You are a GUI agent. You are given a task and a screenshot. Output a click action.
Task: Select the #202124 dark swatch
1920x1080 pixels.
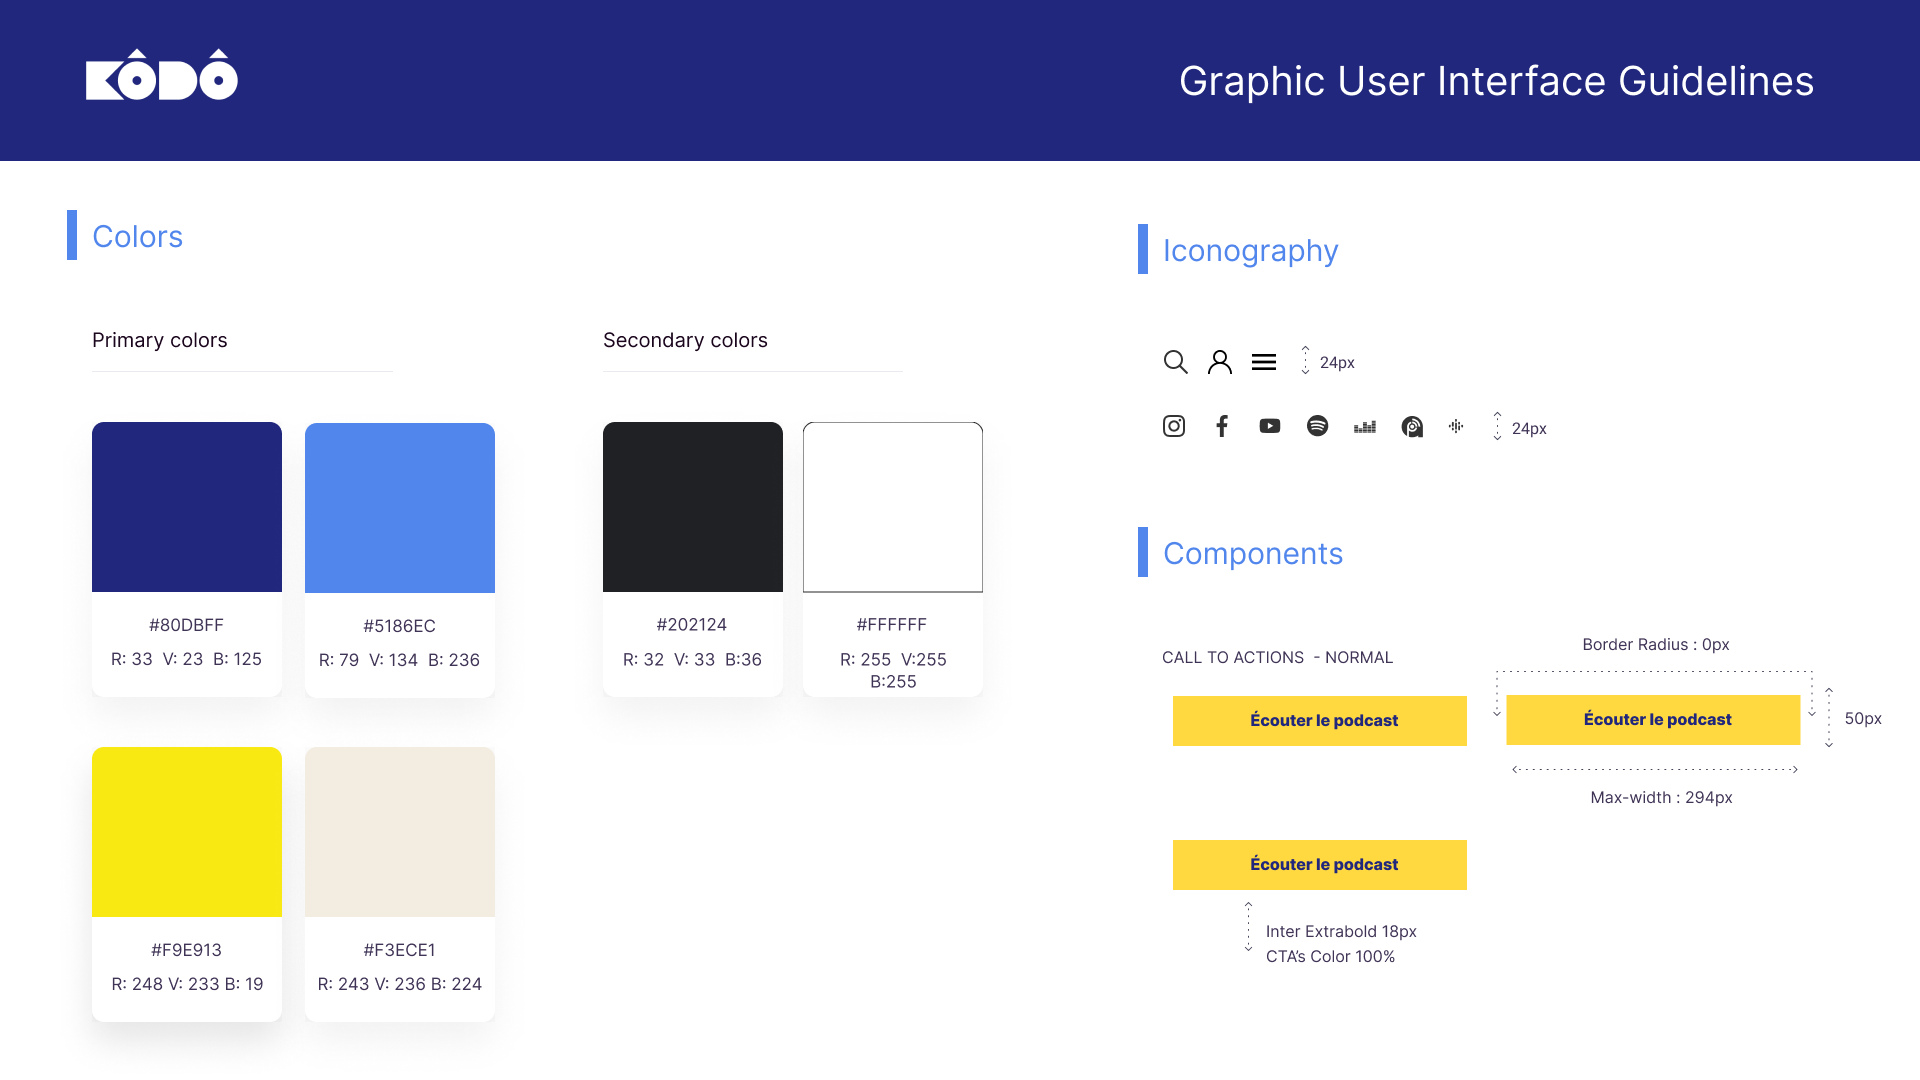pyautogui.click(x=693, y=507)
